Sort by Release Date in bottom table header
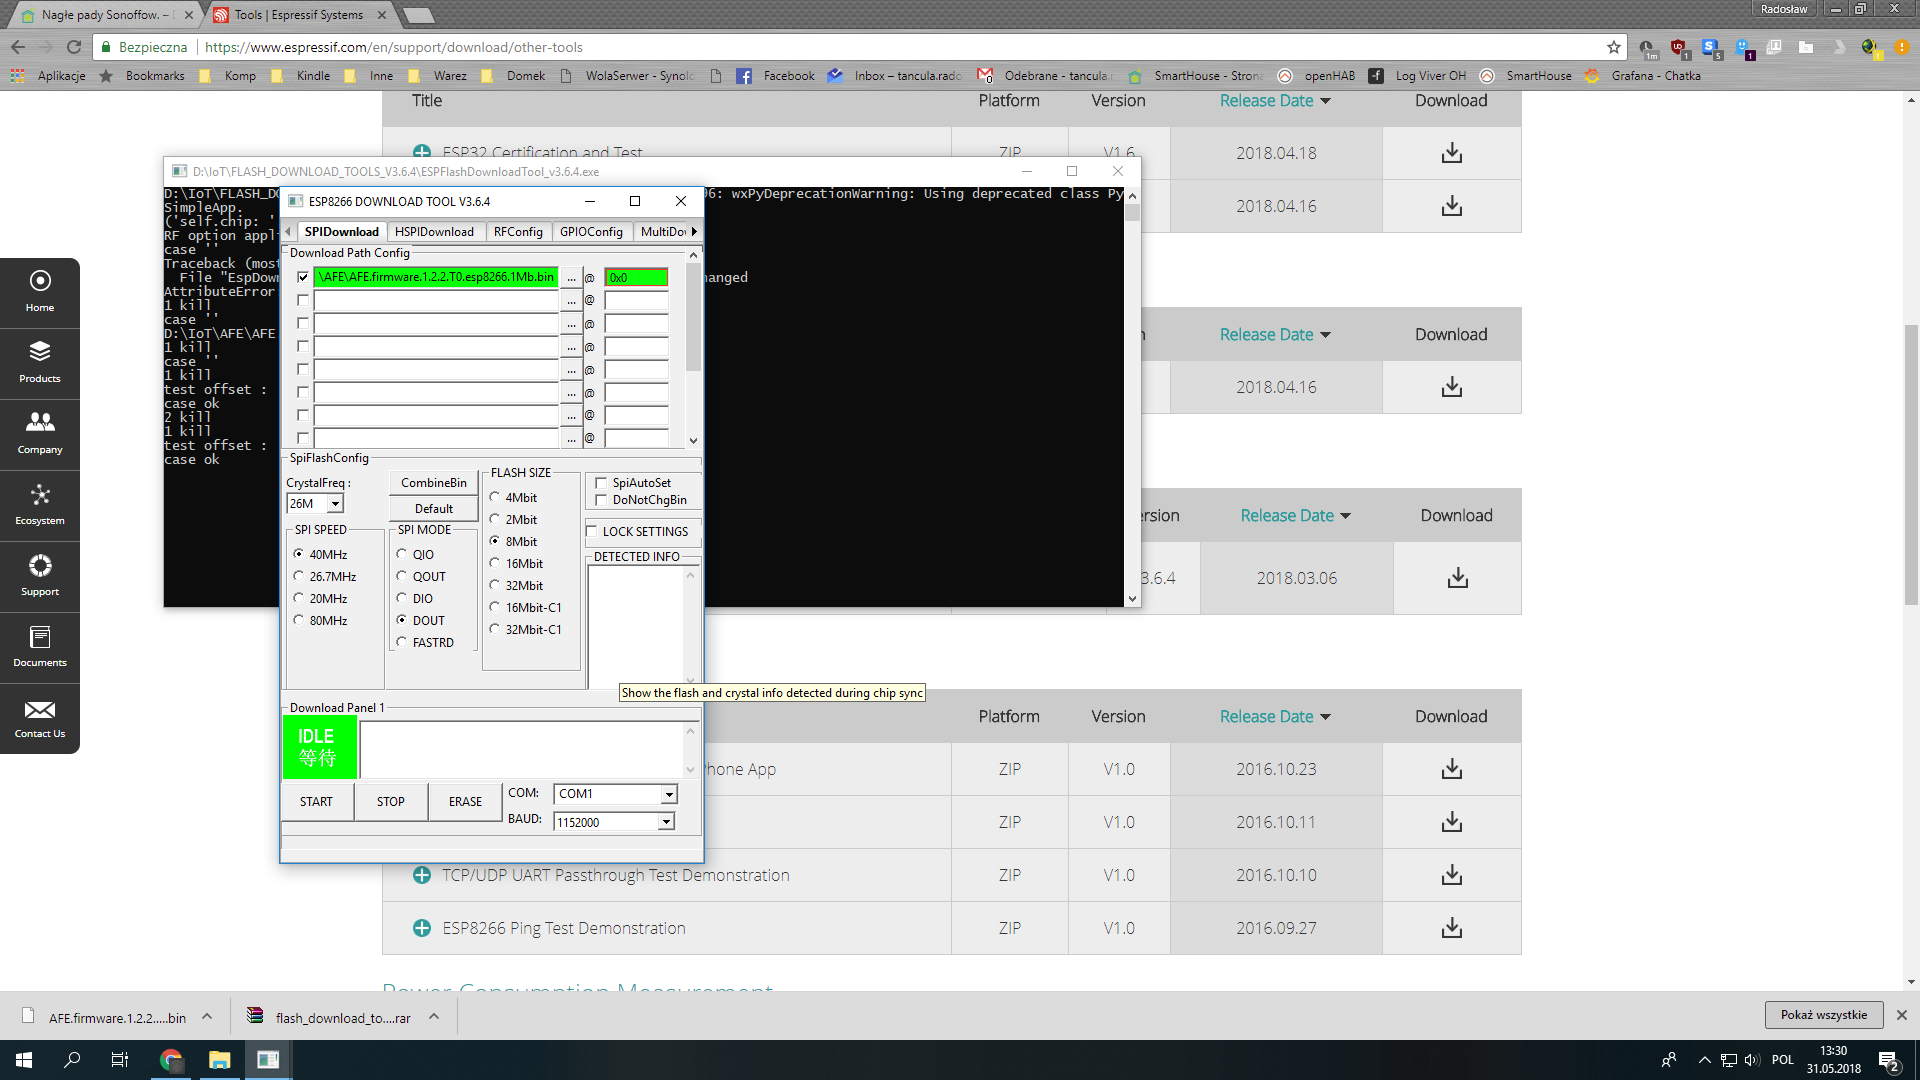 (1275, 717)
